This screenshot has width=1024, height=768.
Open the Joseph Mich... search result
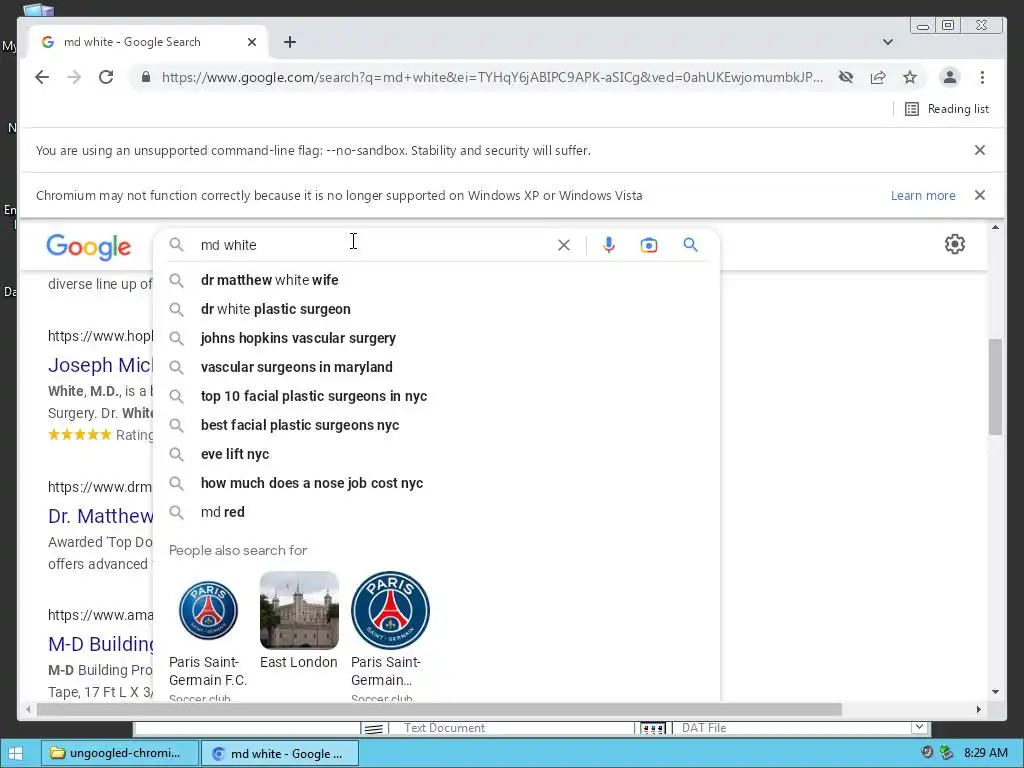click(101, 365)
